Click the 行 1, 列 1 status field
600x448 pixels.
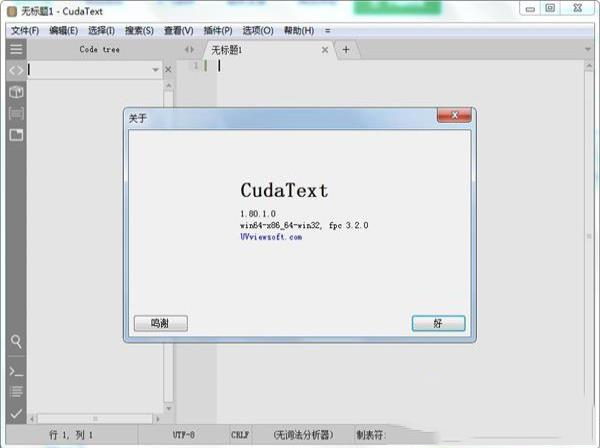(71, 435)
